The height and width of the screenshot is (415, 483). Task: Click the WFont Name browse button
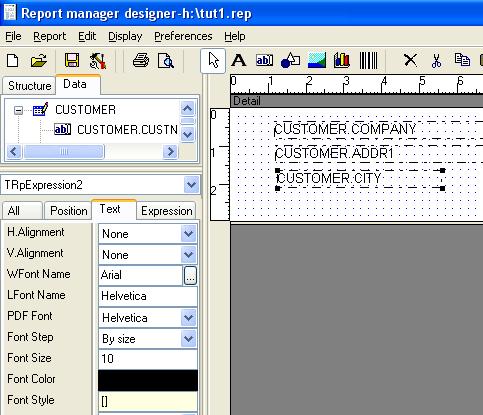[190, 275]
